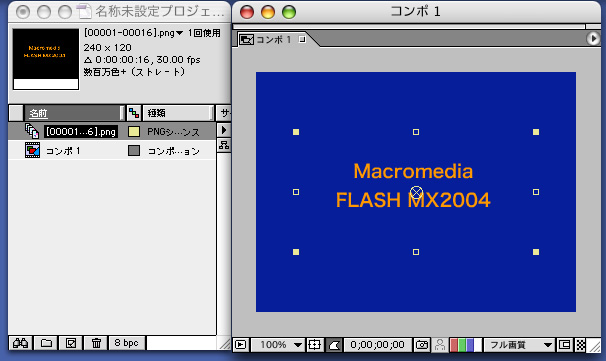606x361 pixels.
Task: Select the [00001...6].png footage item
Action: 81,132
